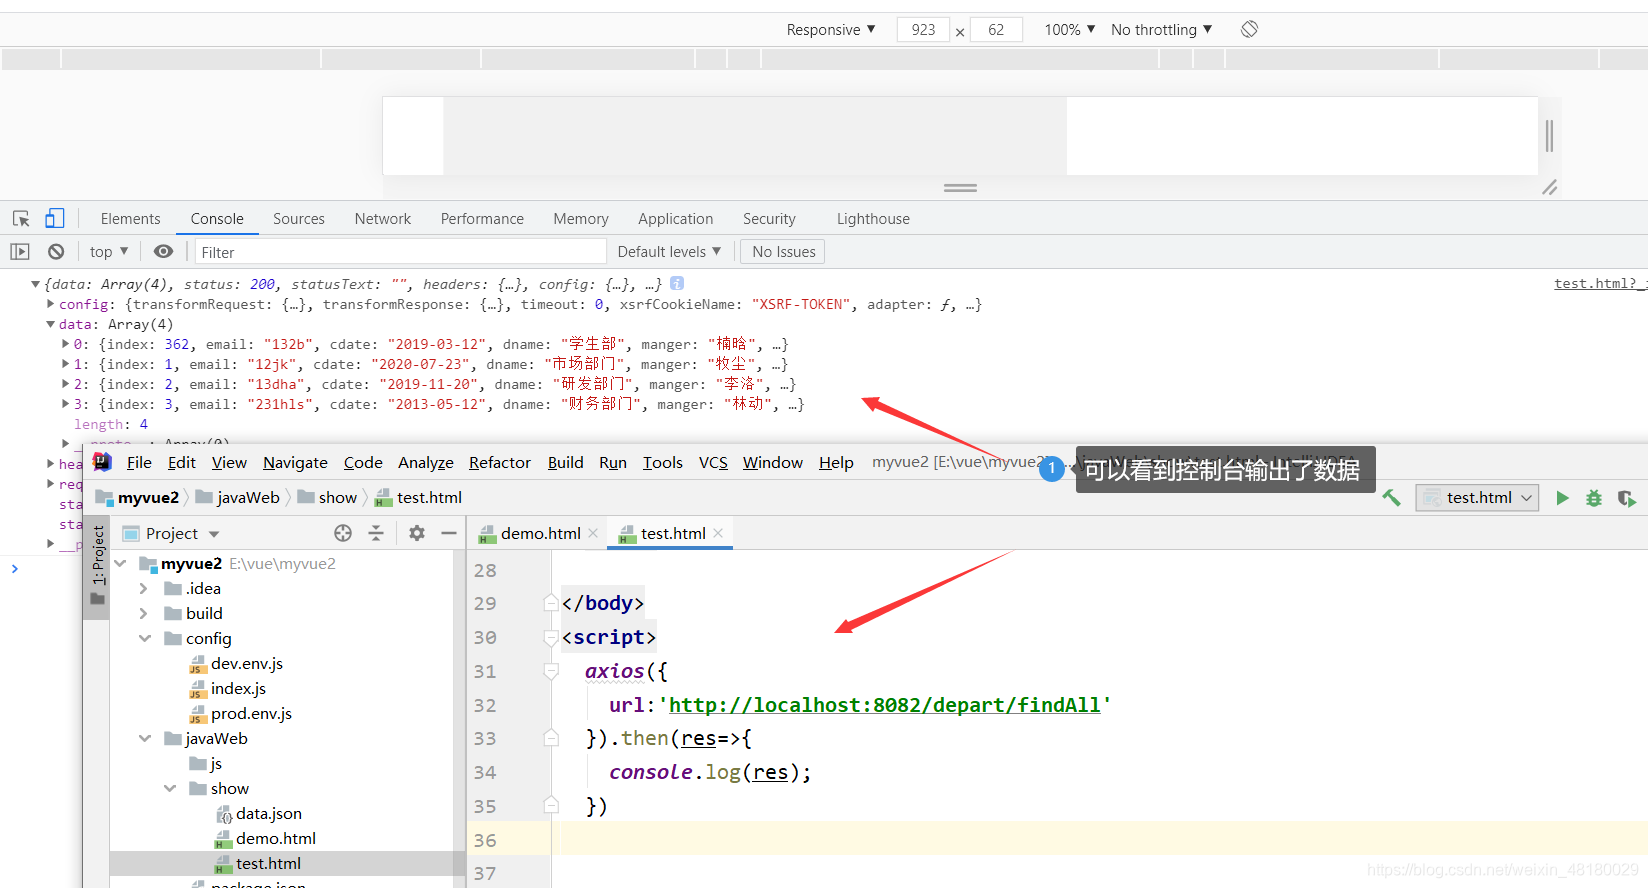This screenshot has height=888, width=1648.
Task: Open Default levels dropdown
Action: [x=669, y=252]
